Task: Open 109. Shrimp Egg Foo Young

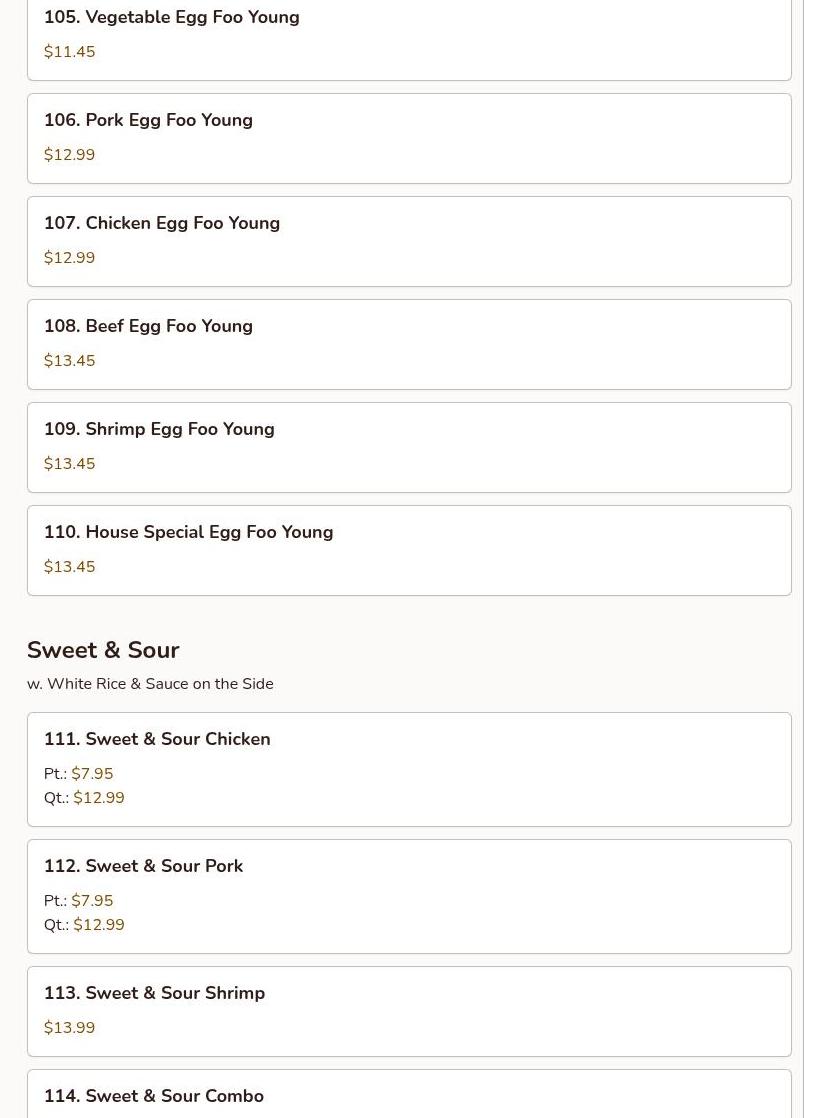Action: (159, 430)
